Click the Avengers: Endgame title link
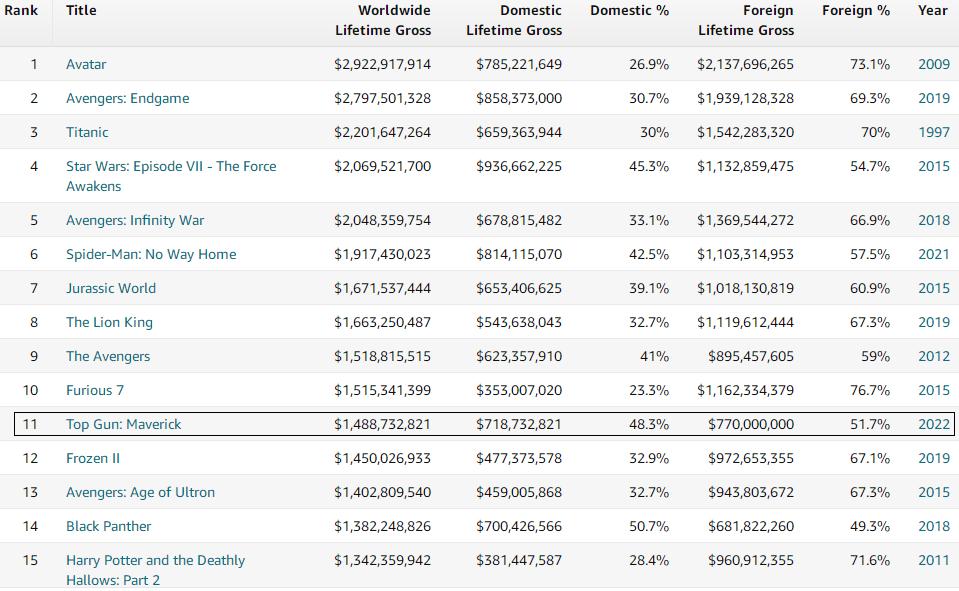This screenshot has width=959, height=591. tap(127, 98)
